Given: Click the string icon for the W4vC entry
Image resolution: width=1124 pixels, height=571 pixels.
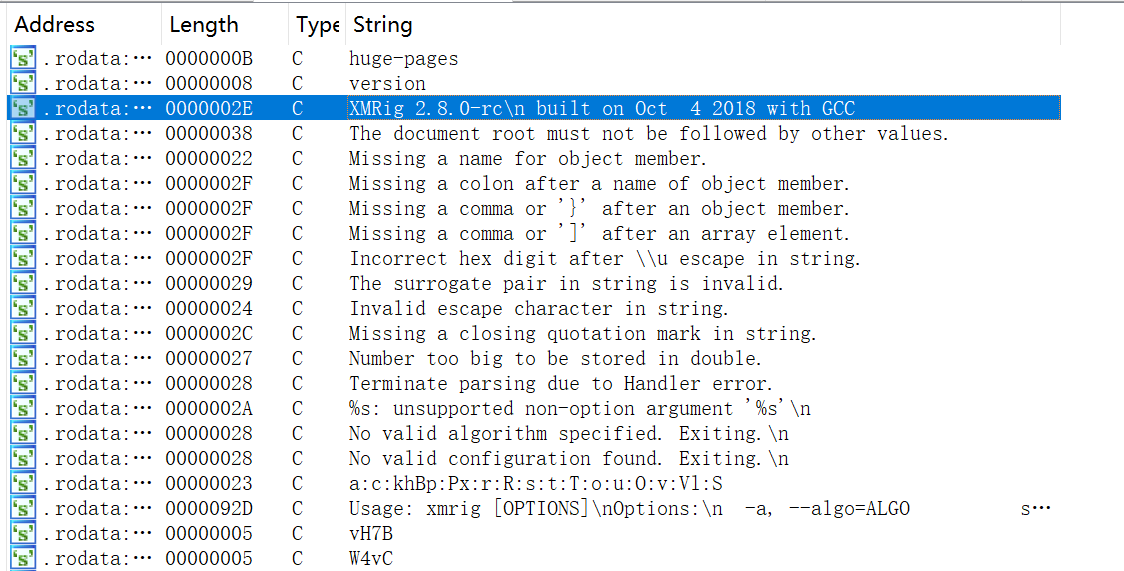Looking at the screenshot, I should [x=23, y=558].
